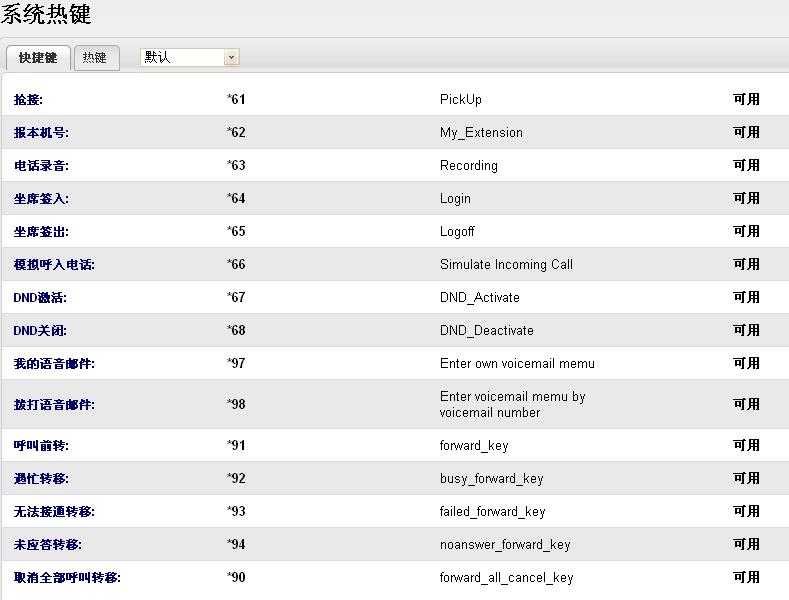The image size is (789, 600).
Task: Click the Simulate Incoming Call description
Action: 506,265
